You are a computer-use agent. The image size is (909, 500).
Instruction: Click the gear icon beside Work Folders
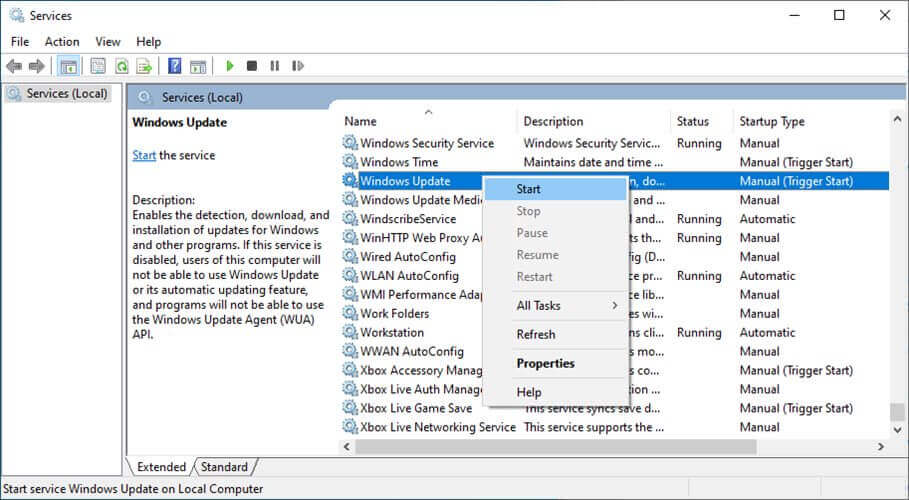350,313
